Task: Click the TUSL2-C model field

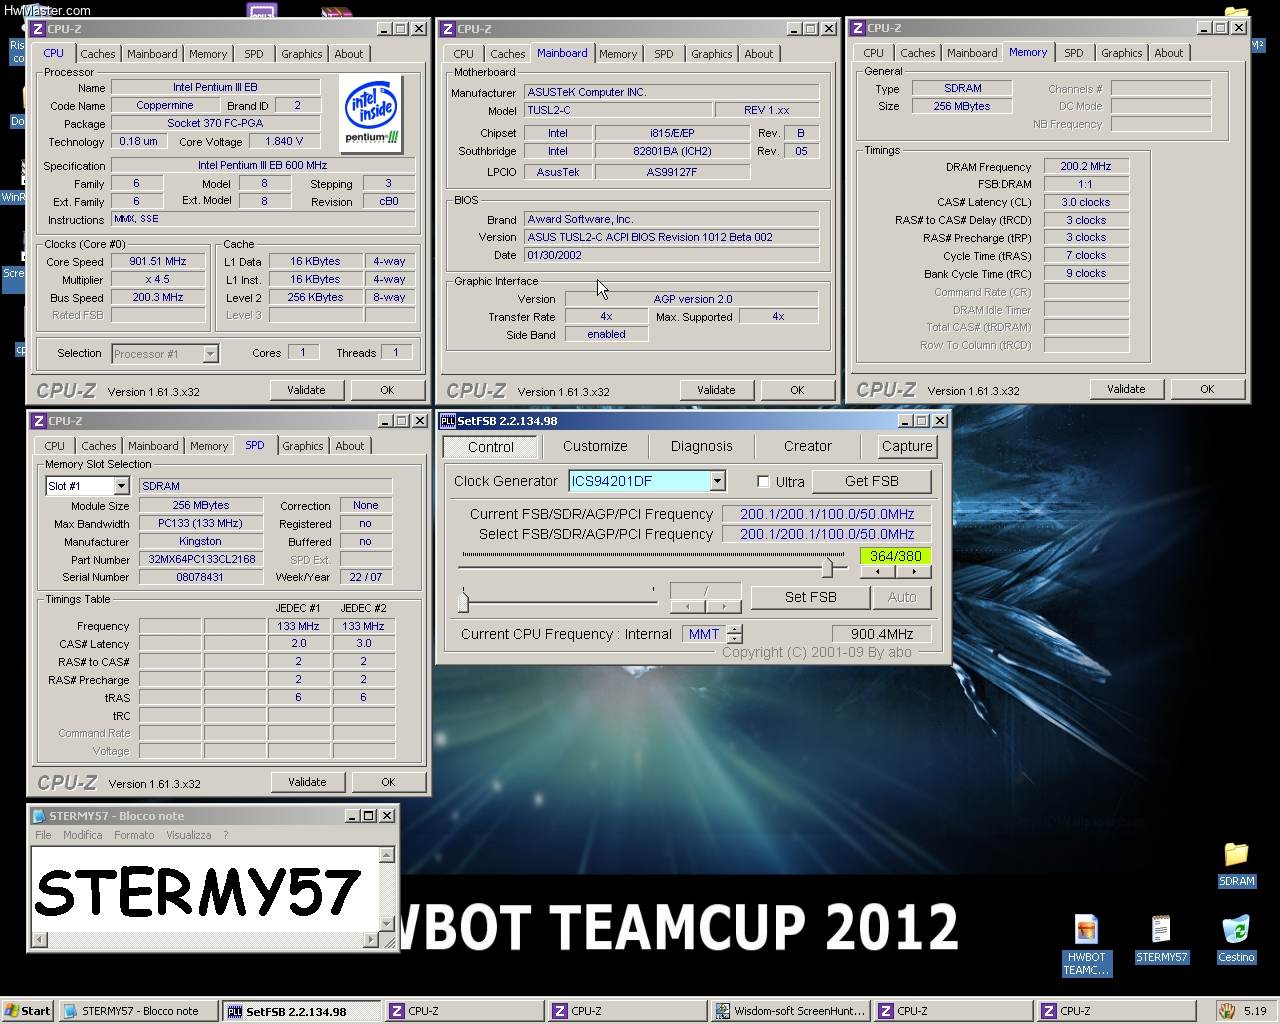Action: click(x=618, y=110)
